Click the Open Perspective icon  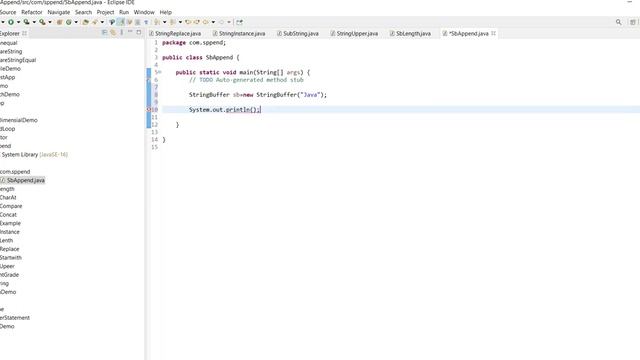click(632, 22)
